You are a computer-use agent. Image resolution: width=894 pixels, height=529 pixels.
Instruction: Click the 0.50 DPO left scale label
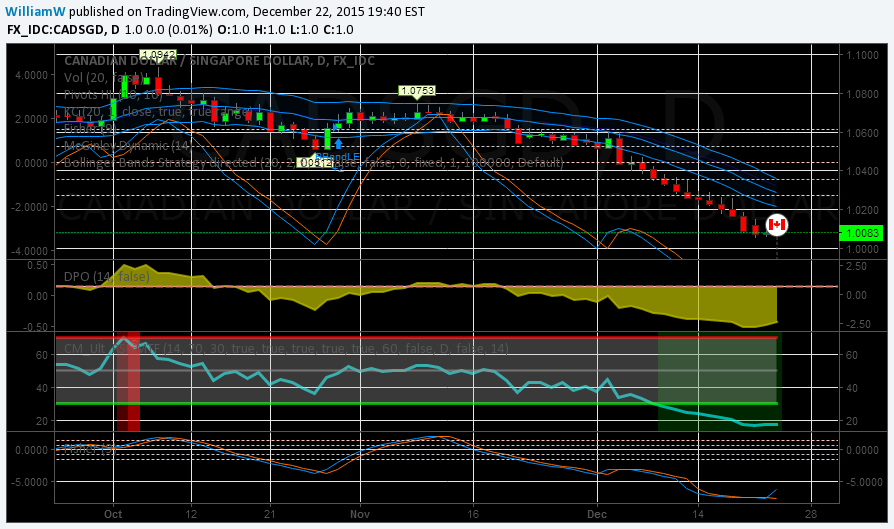coord(37,265)
